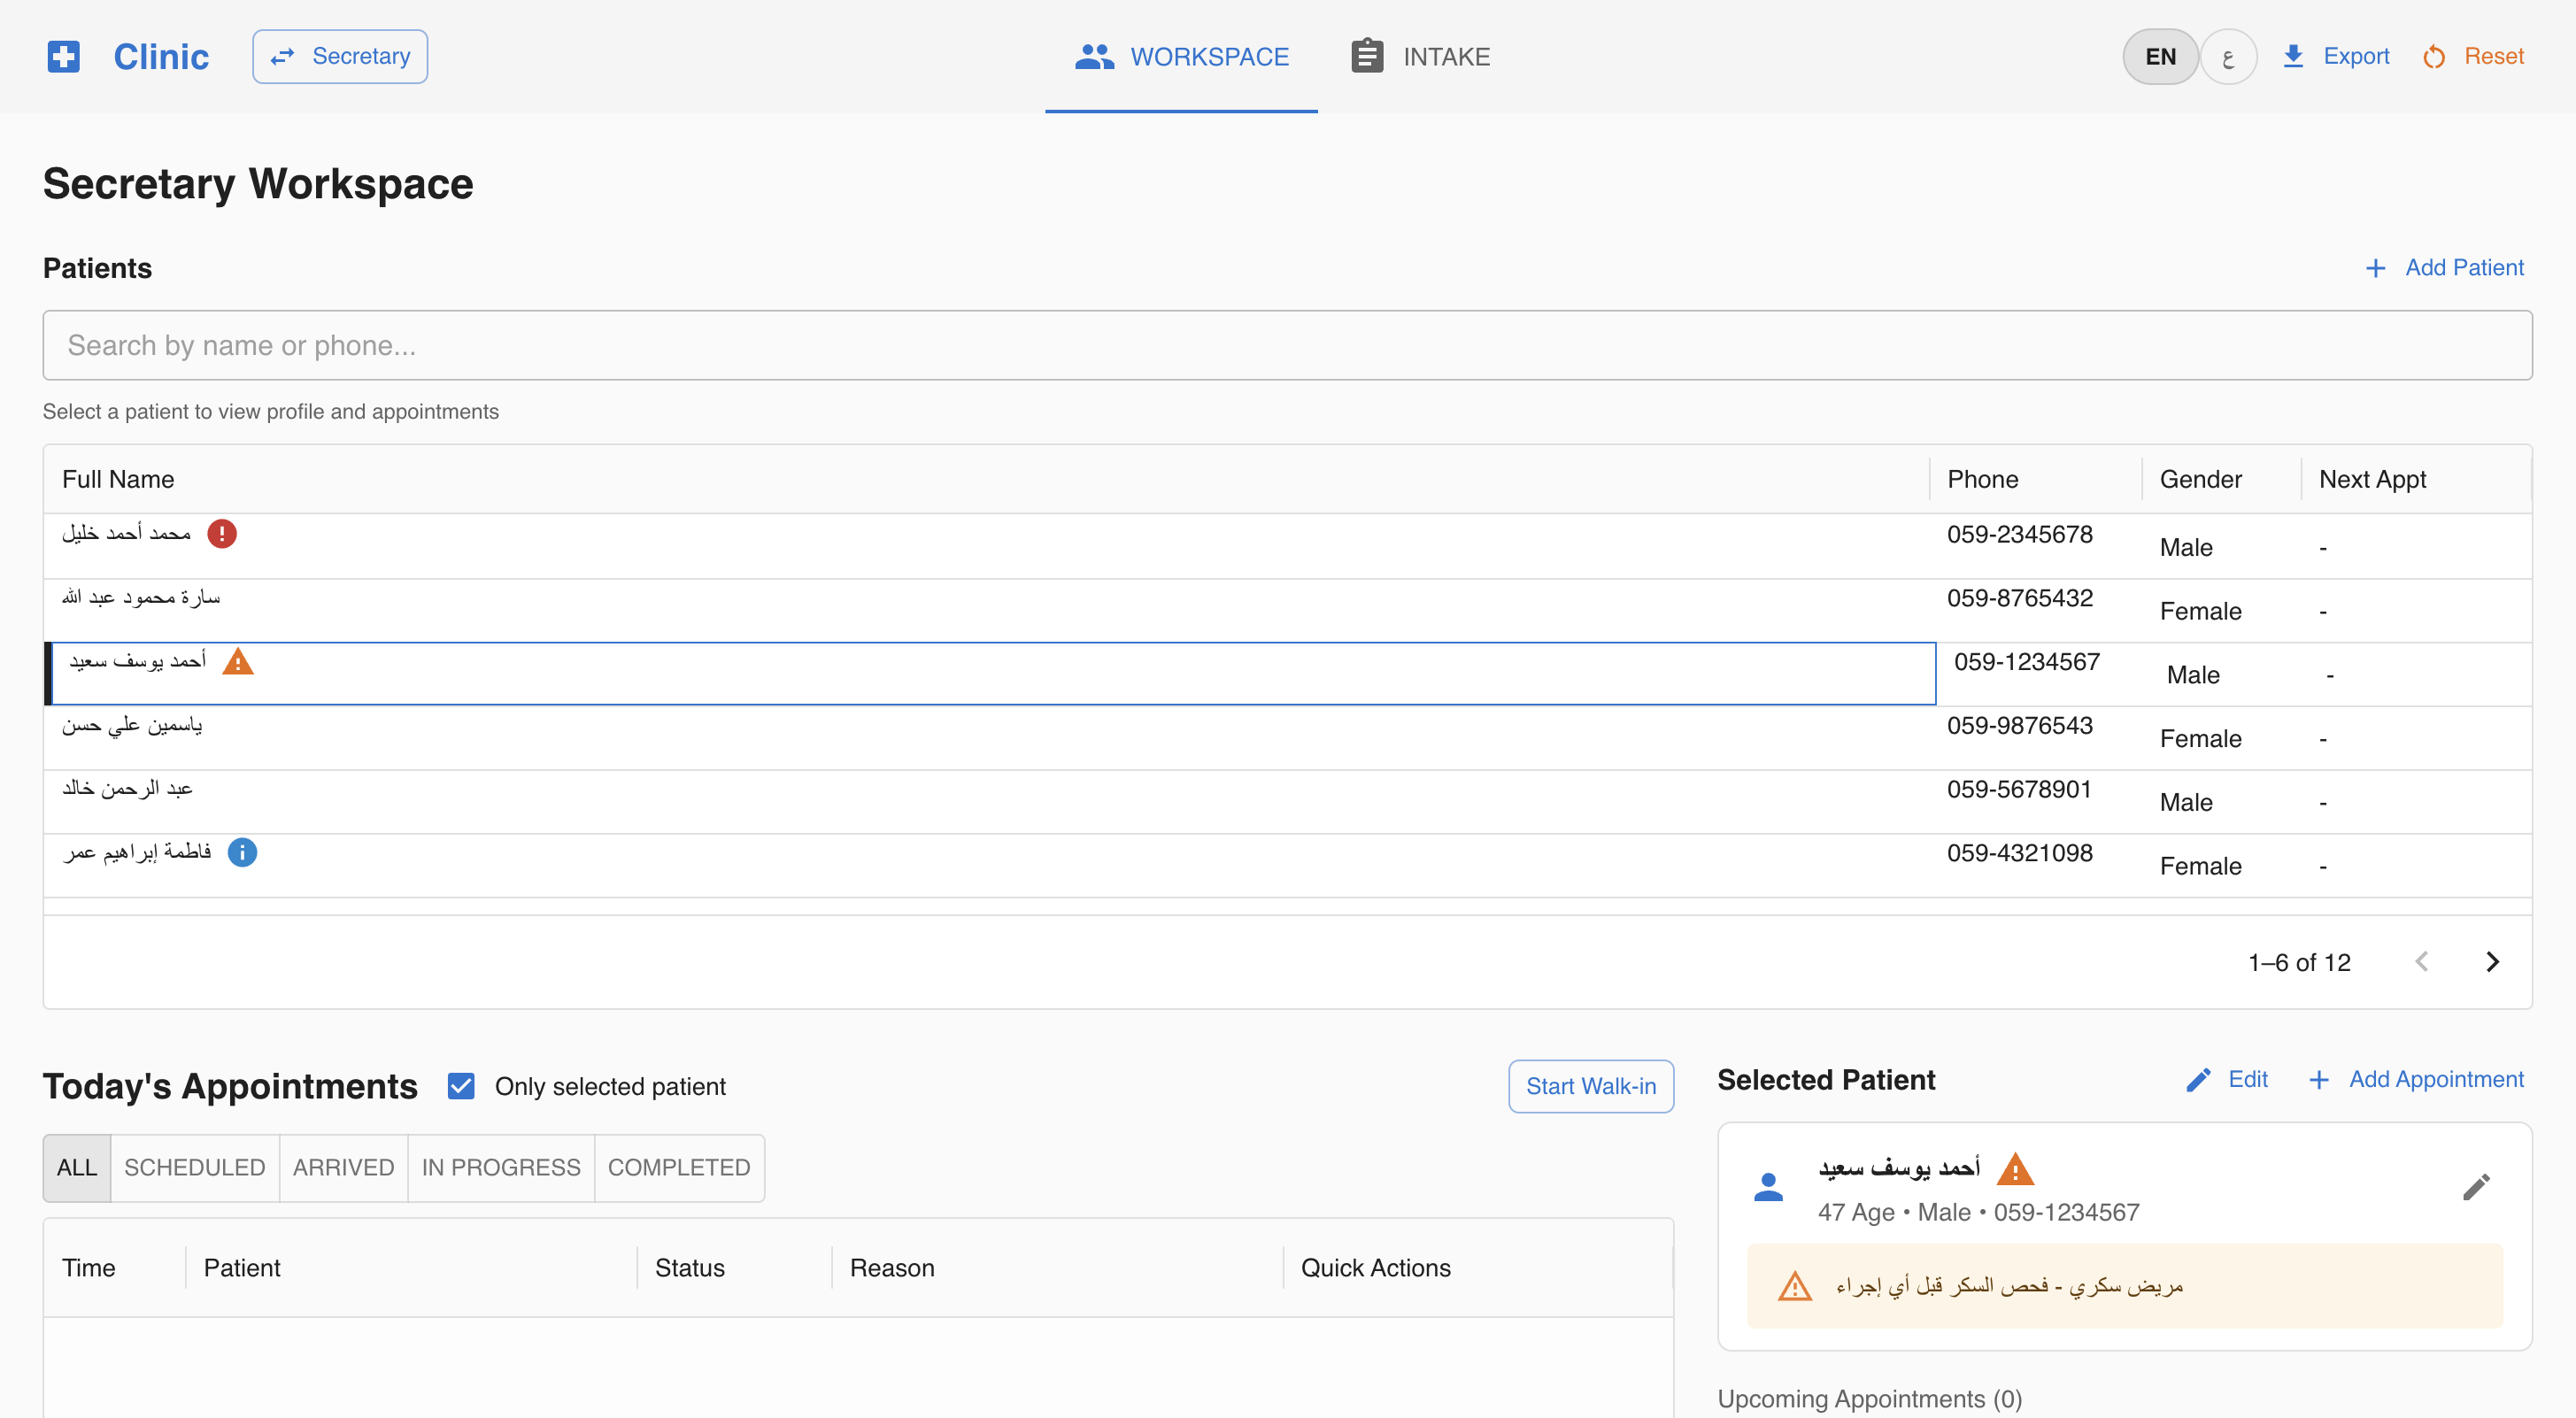Screen dimensions: 2576x1418
Task: Click the red alert icon beside the first patient's name
Action: click(x=221, y=534)
